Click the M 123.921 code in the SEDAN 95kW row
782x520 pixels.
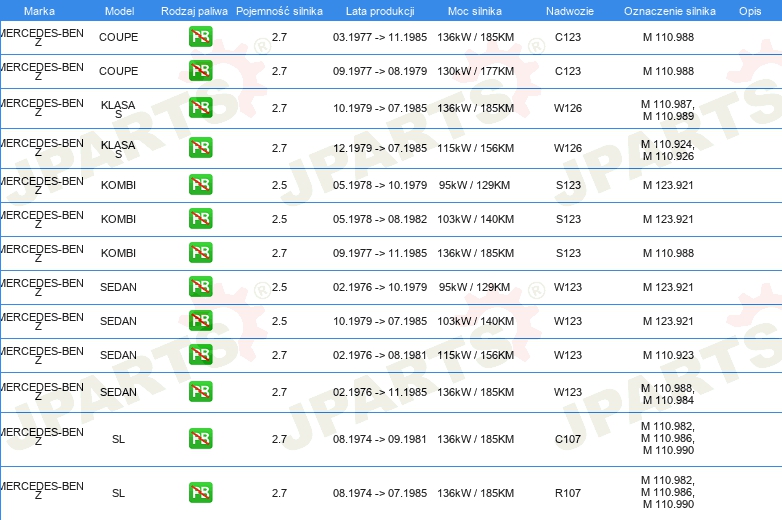[x=668, y=287]
